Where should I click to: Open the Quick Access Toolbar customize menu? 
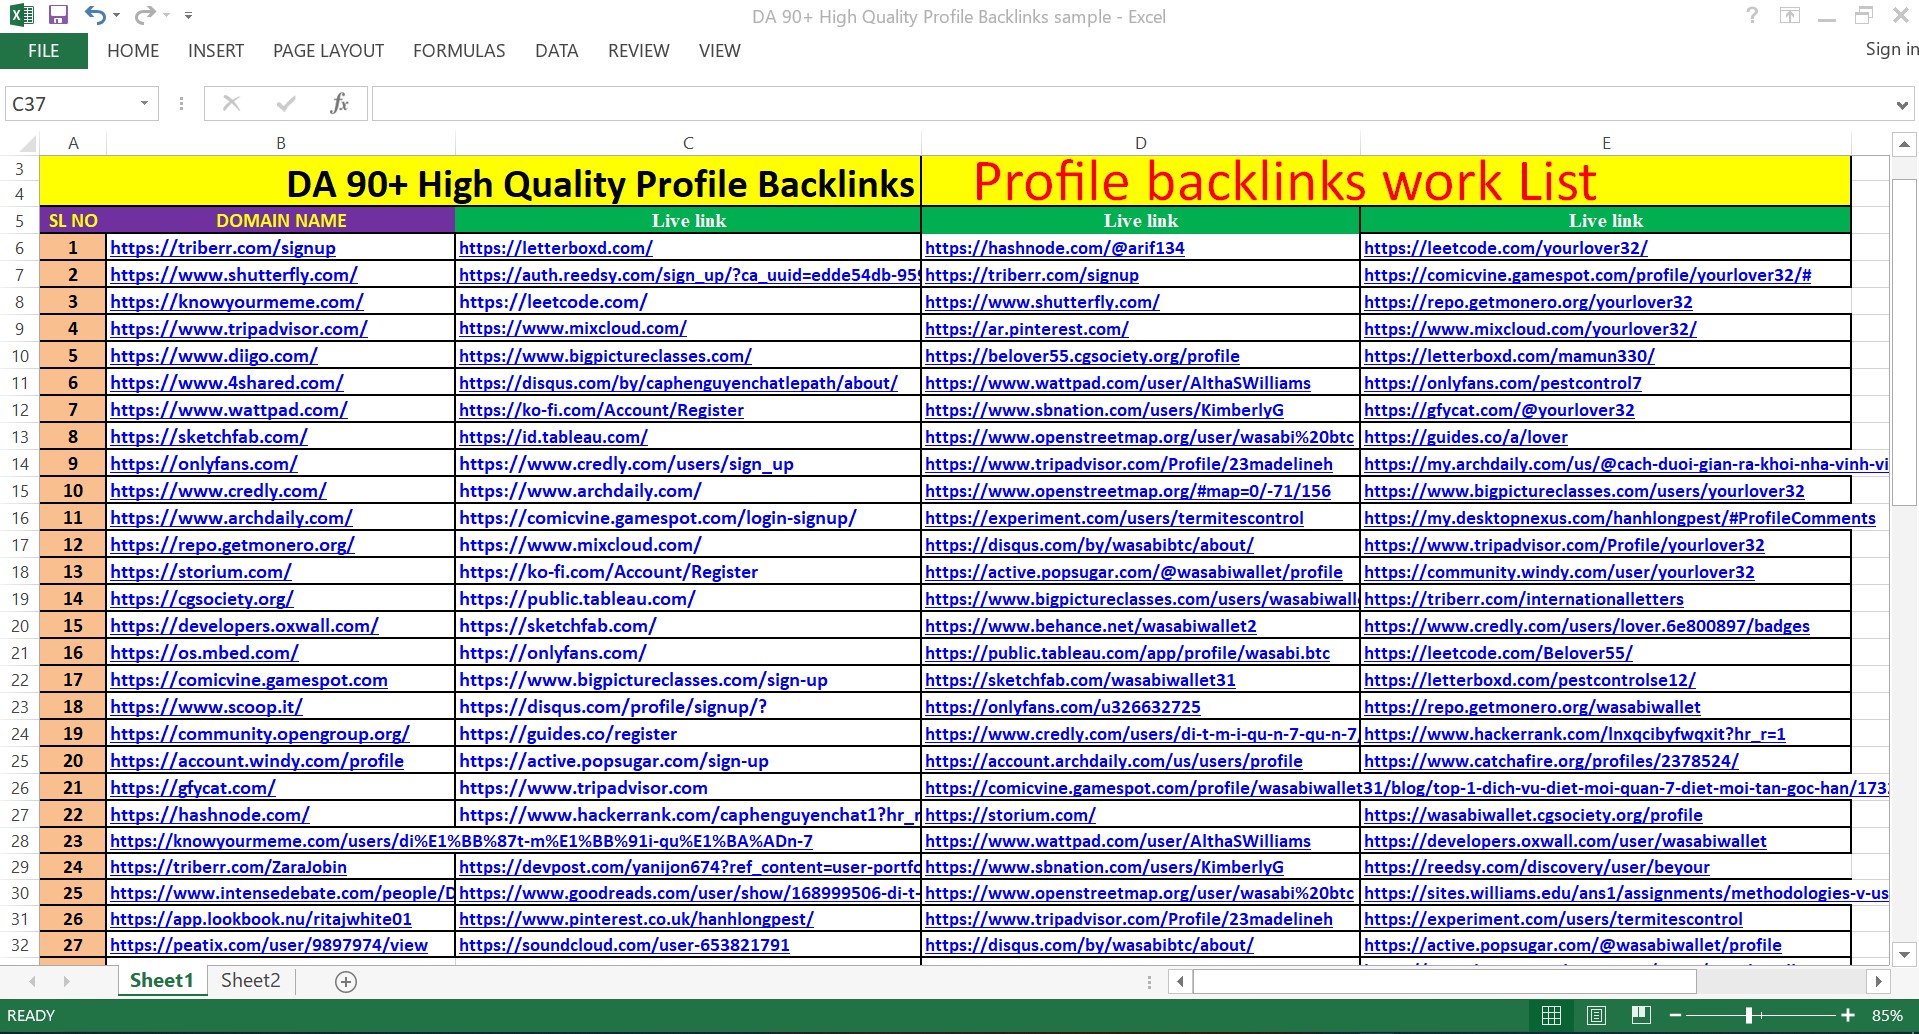point(188,16)
